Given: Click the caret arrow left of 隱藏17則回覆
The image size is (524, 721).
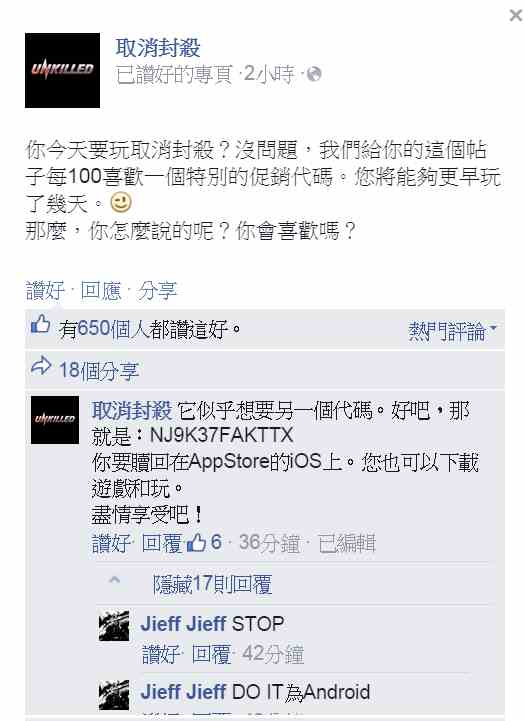Looking at the screenshot, I should pos(114,580).
